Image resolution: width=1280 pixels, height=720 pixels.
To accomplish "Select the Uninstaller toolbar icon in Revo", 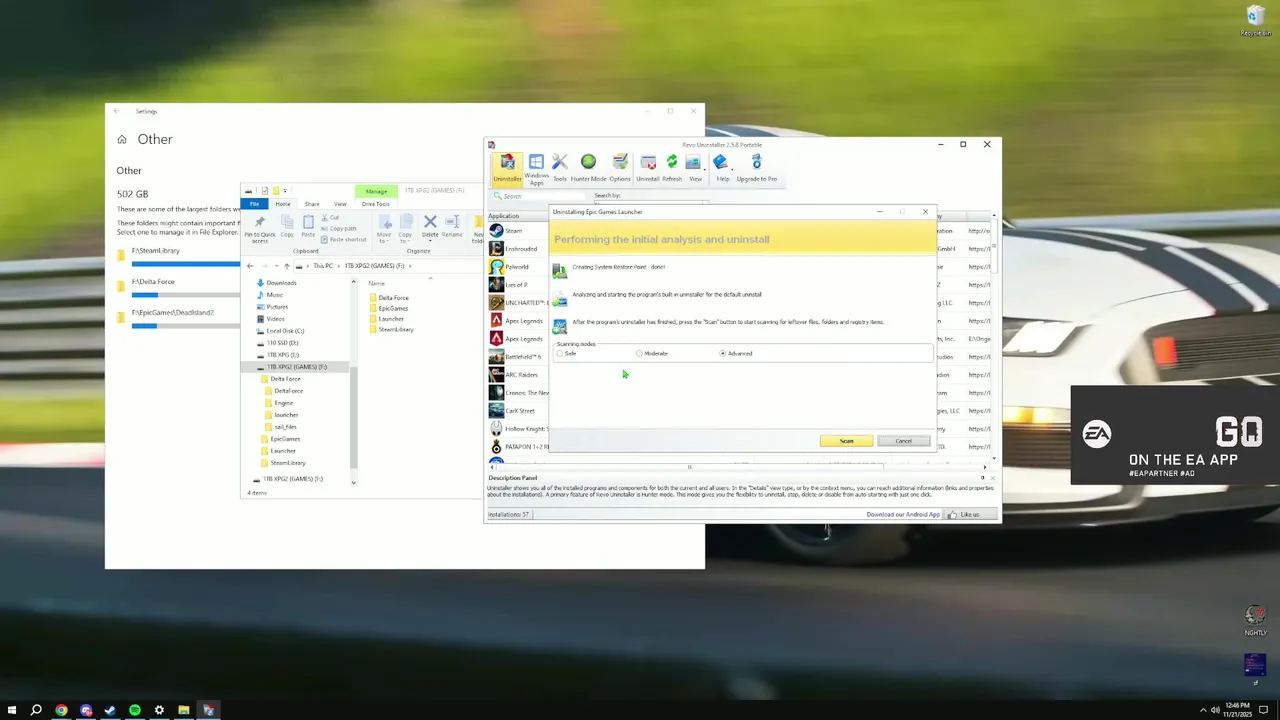I will pyautogui.click(x=507, y=168).
